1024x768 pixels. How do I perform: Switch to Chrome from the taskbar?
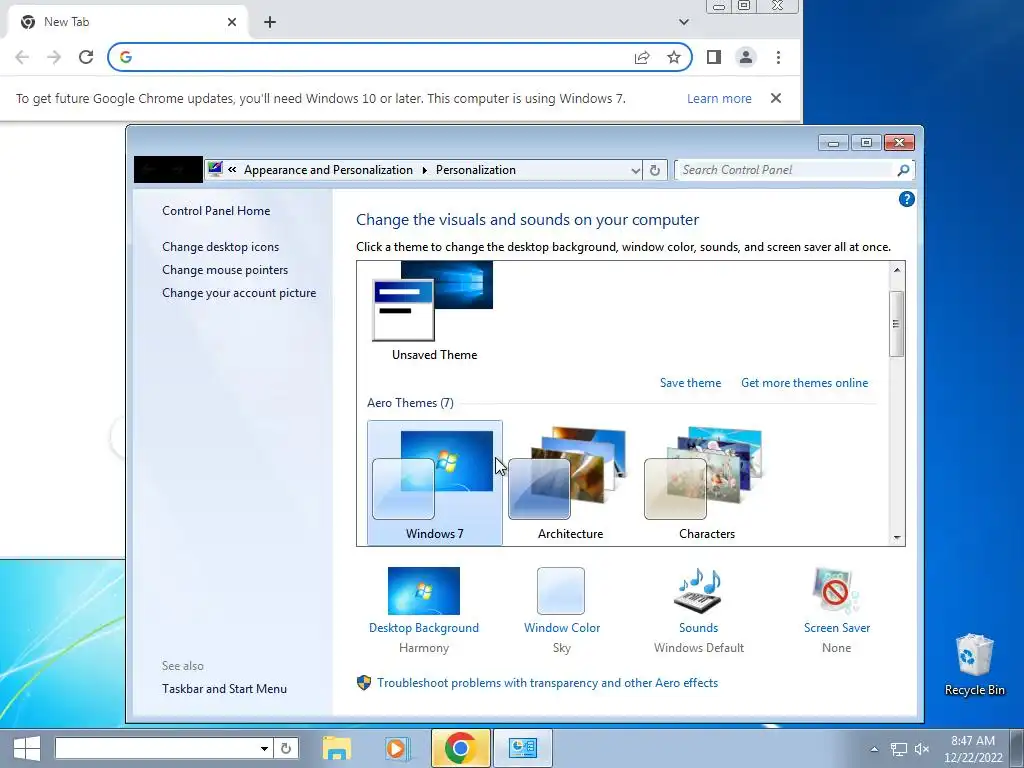[x=460, y=748]
